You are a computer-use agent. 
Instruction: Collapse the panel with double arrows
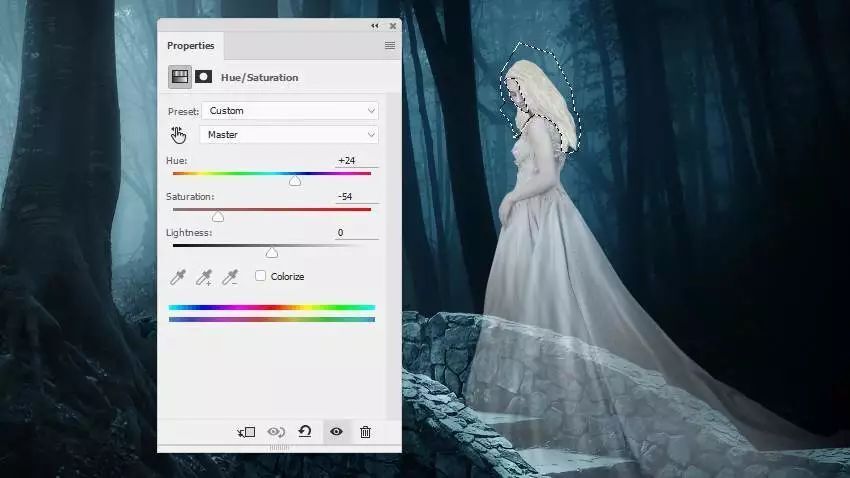[375, 25]
